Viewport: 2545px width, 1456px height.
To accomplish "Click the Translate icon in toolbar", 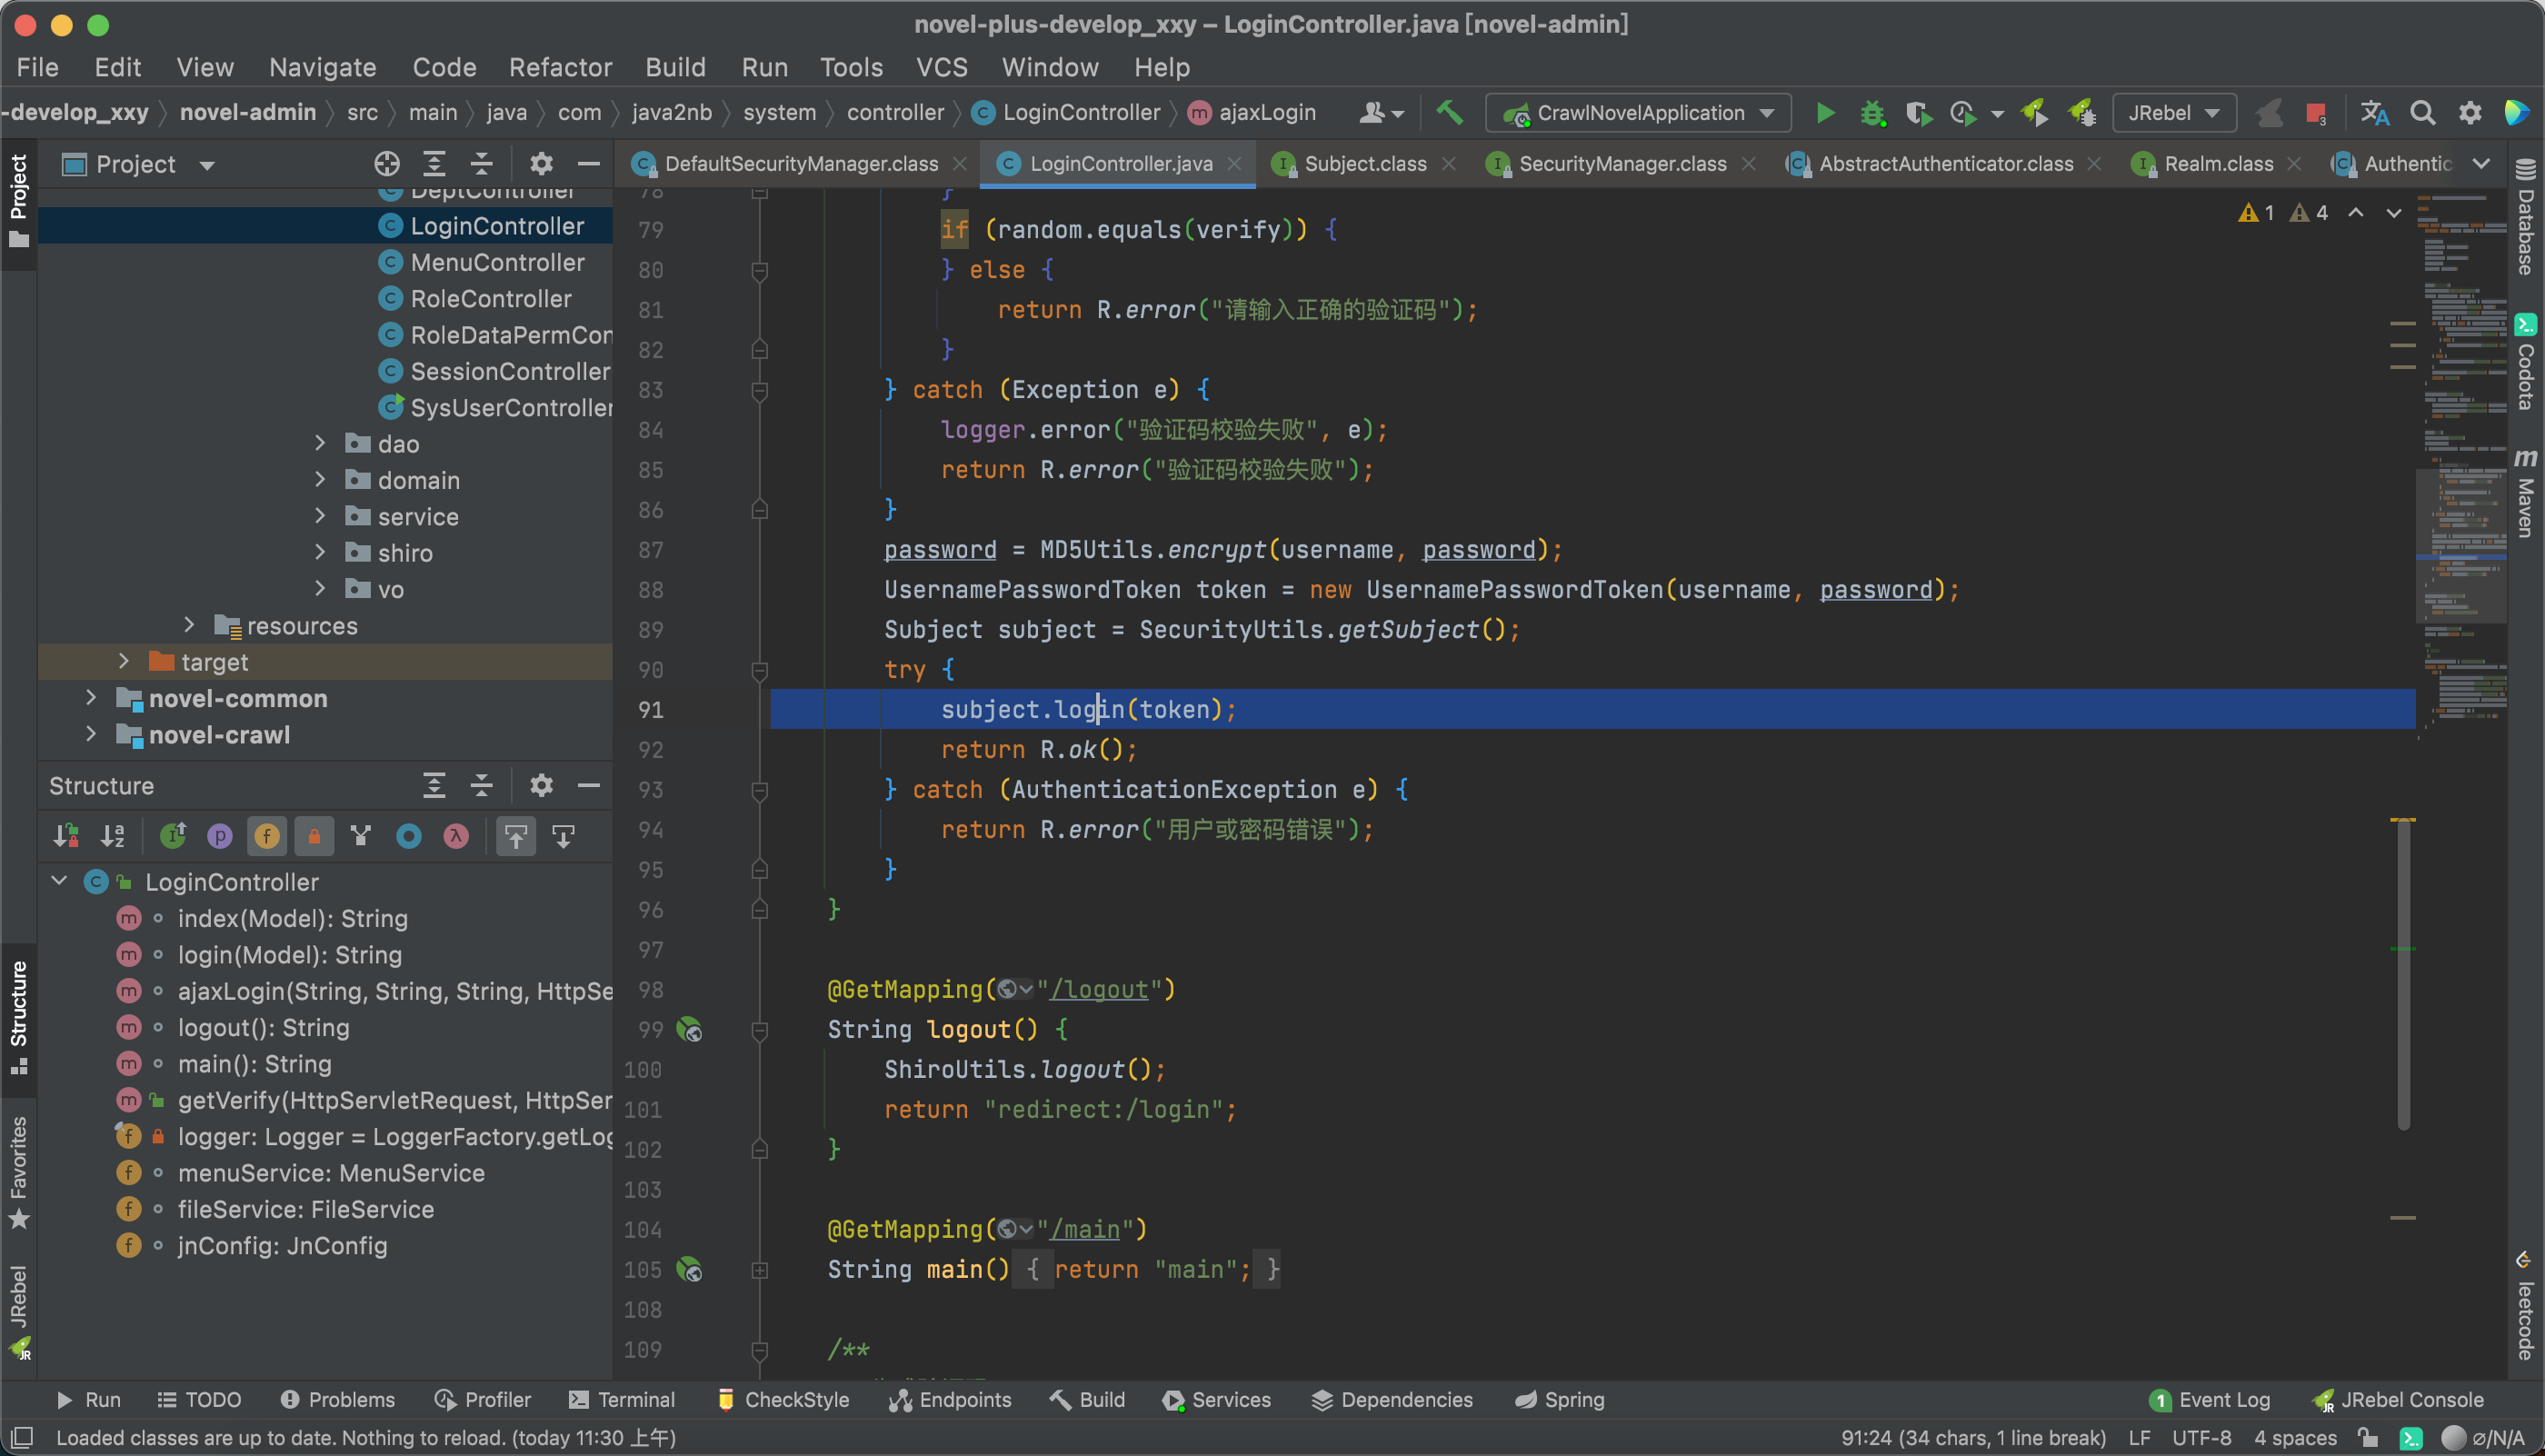I will (2375, 113).
